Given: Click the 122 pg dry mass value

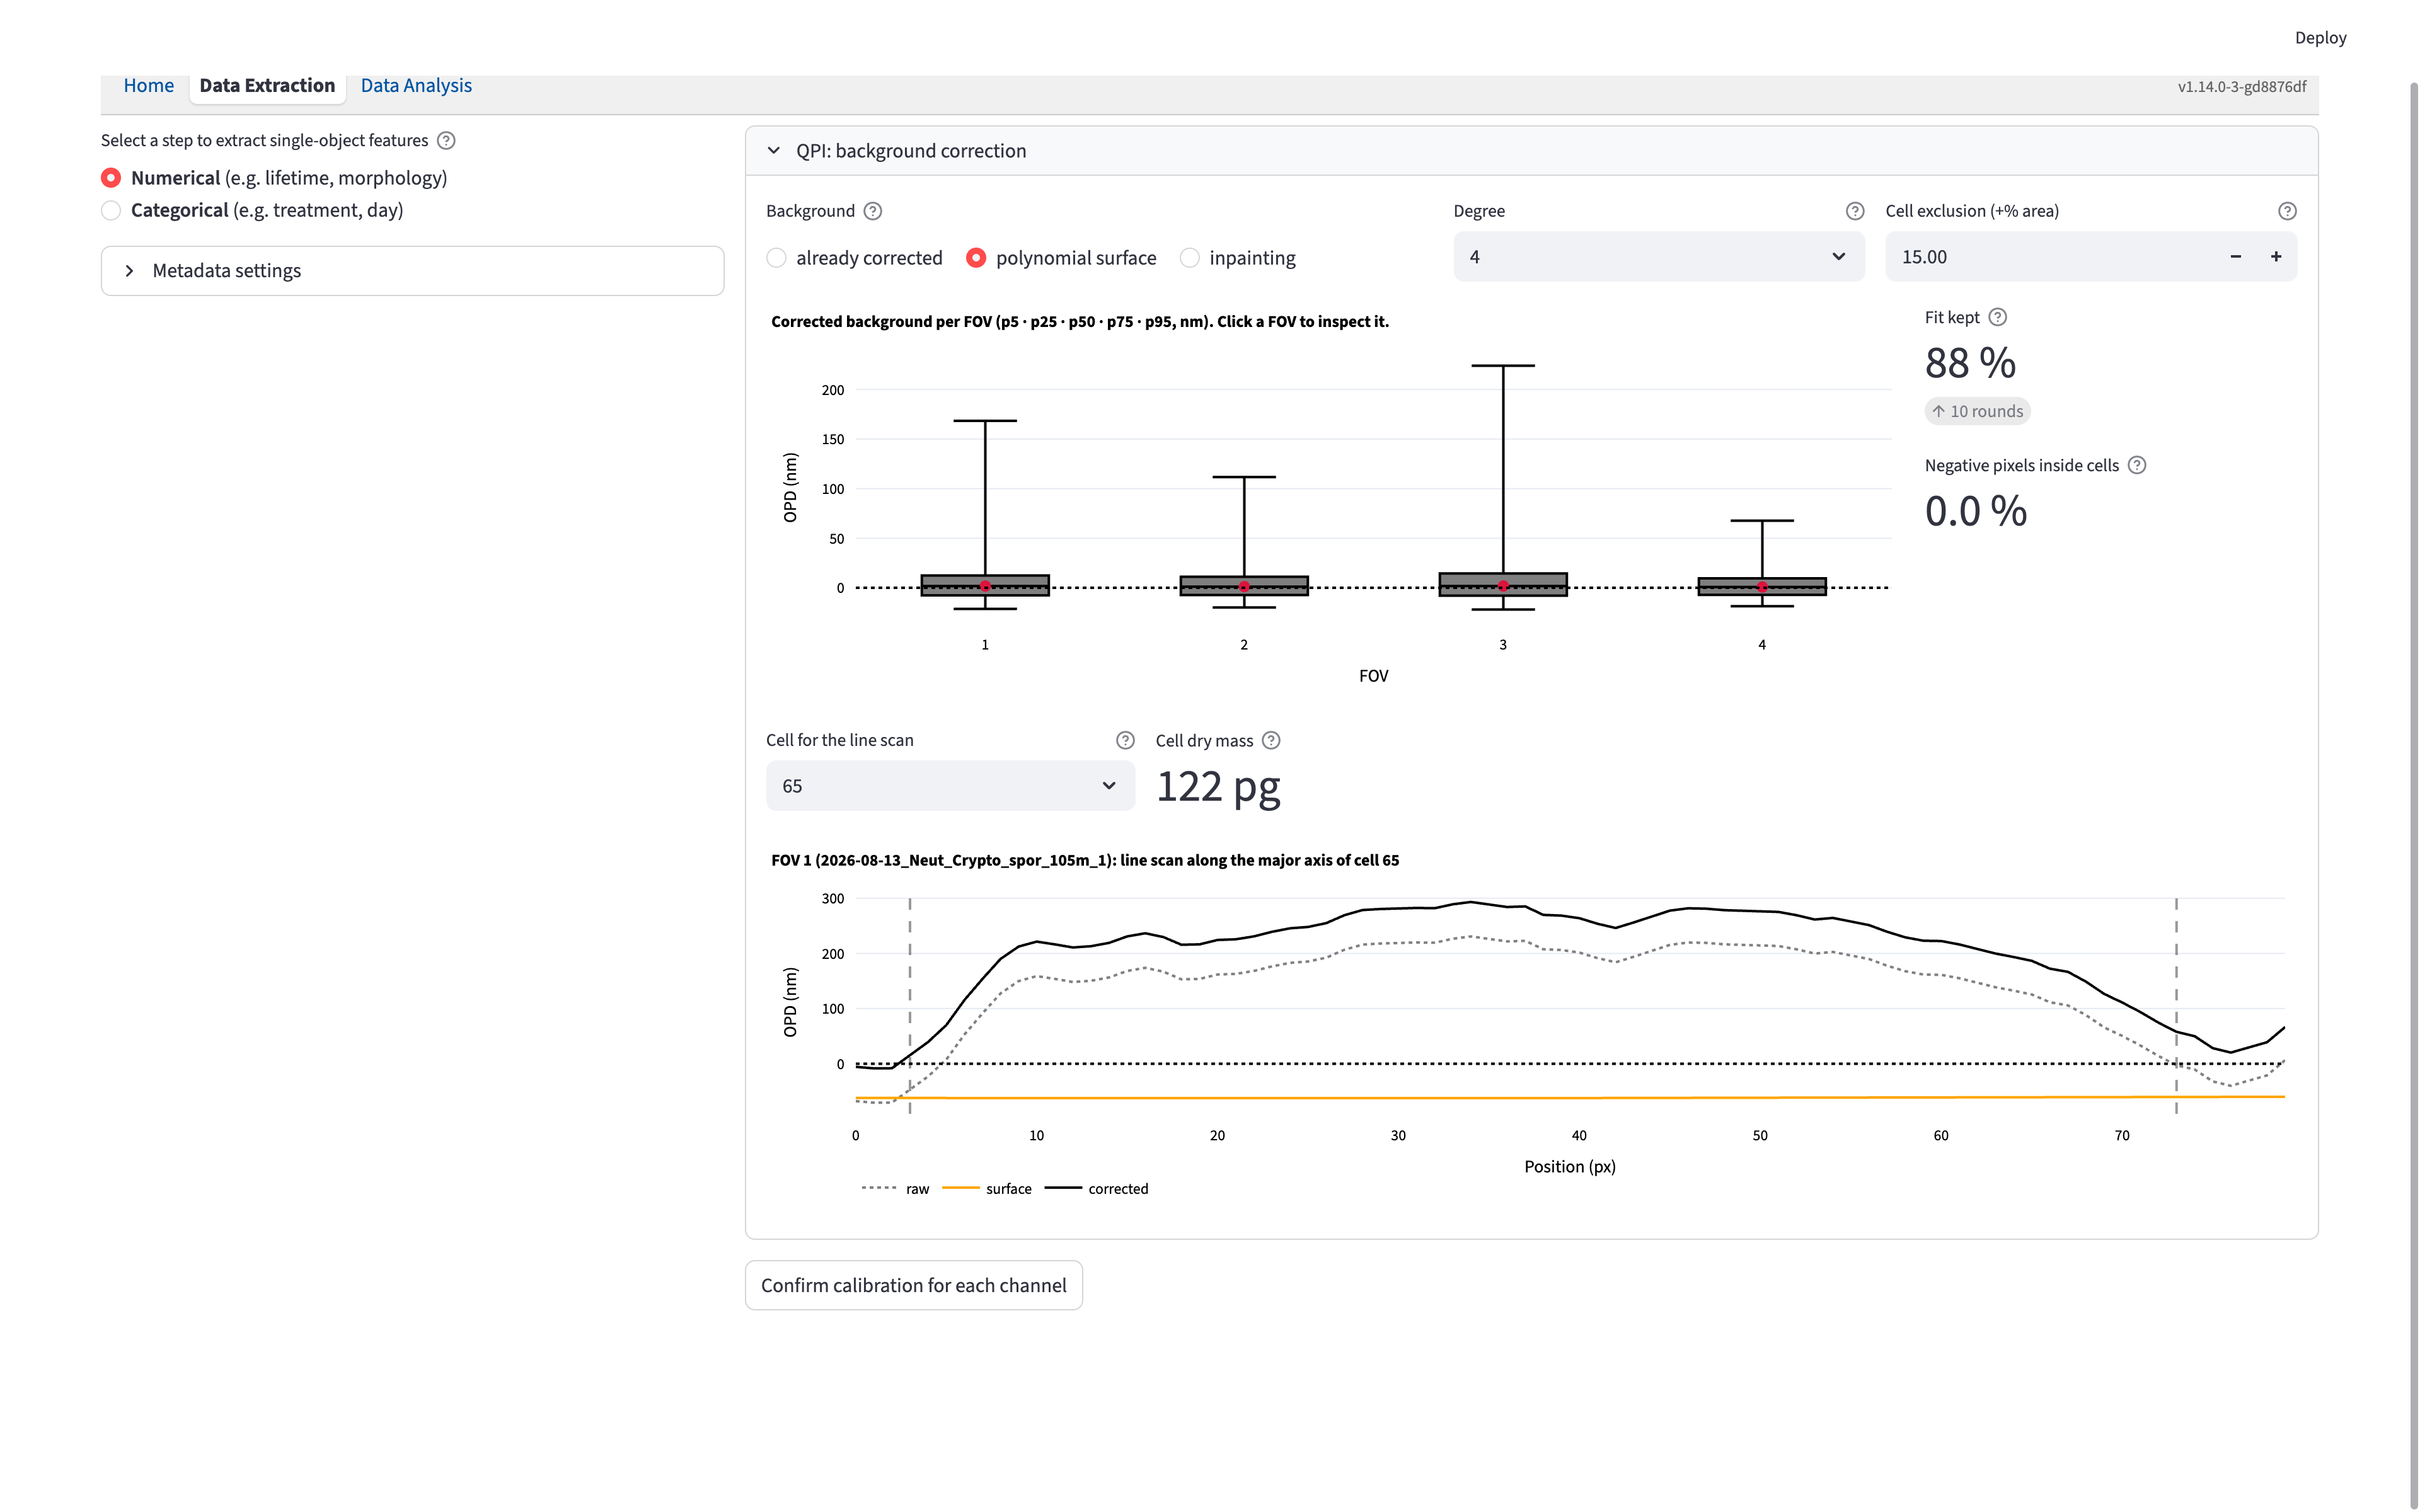Looking at the screenshot, I should coord(1218,788).
